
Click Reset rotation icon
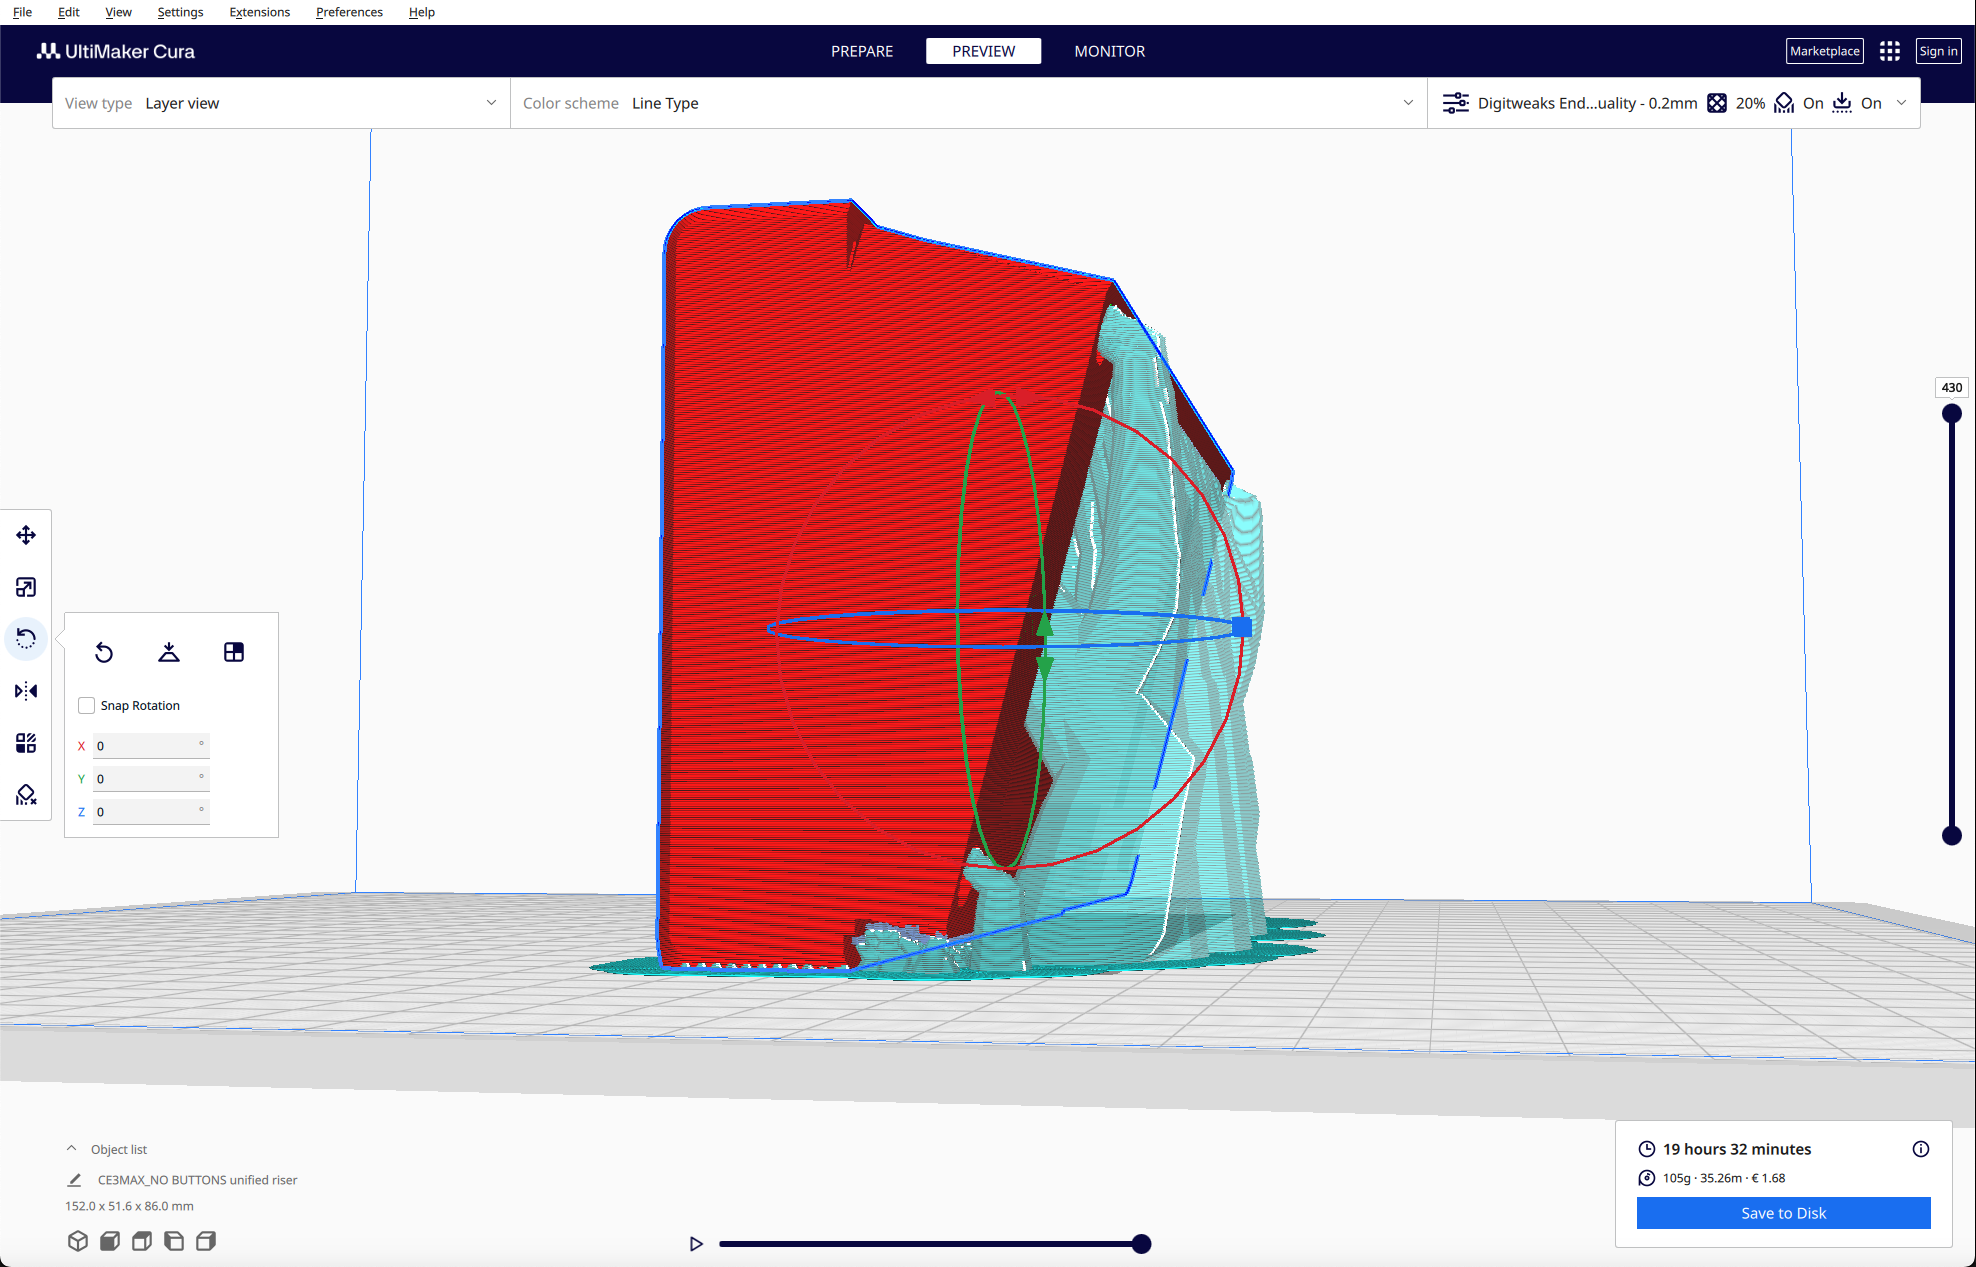point(104,652)
